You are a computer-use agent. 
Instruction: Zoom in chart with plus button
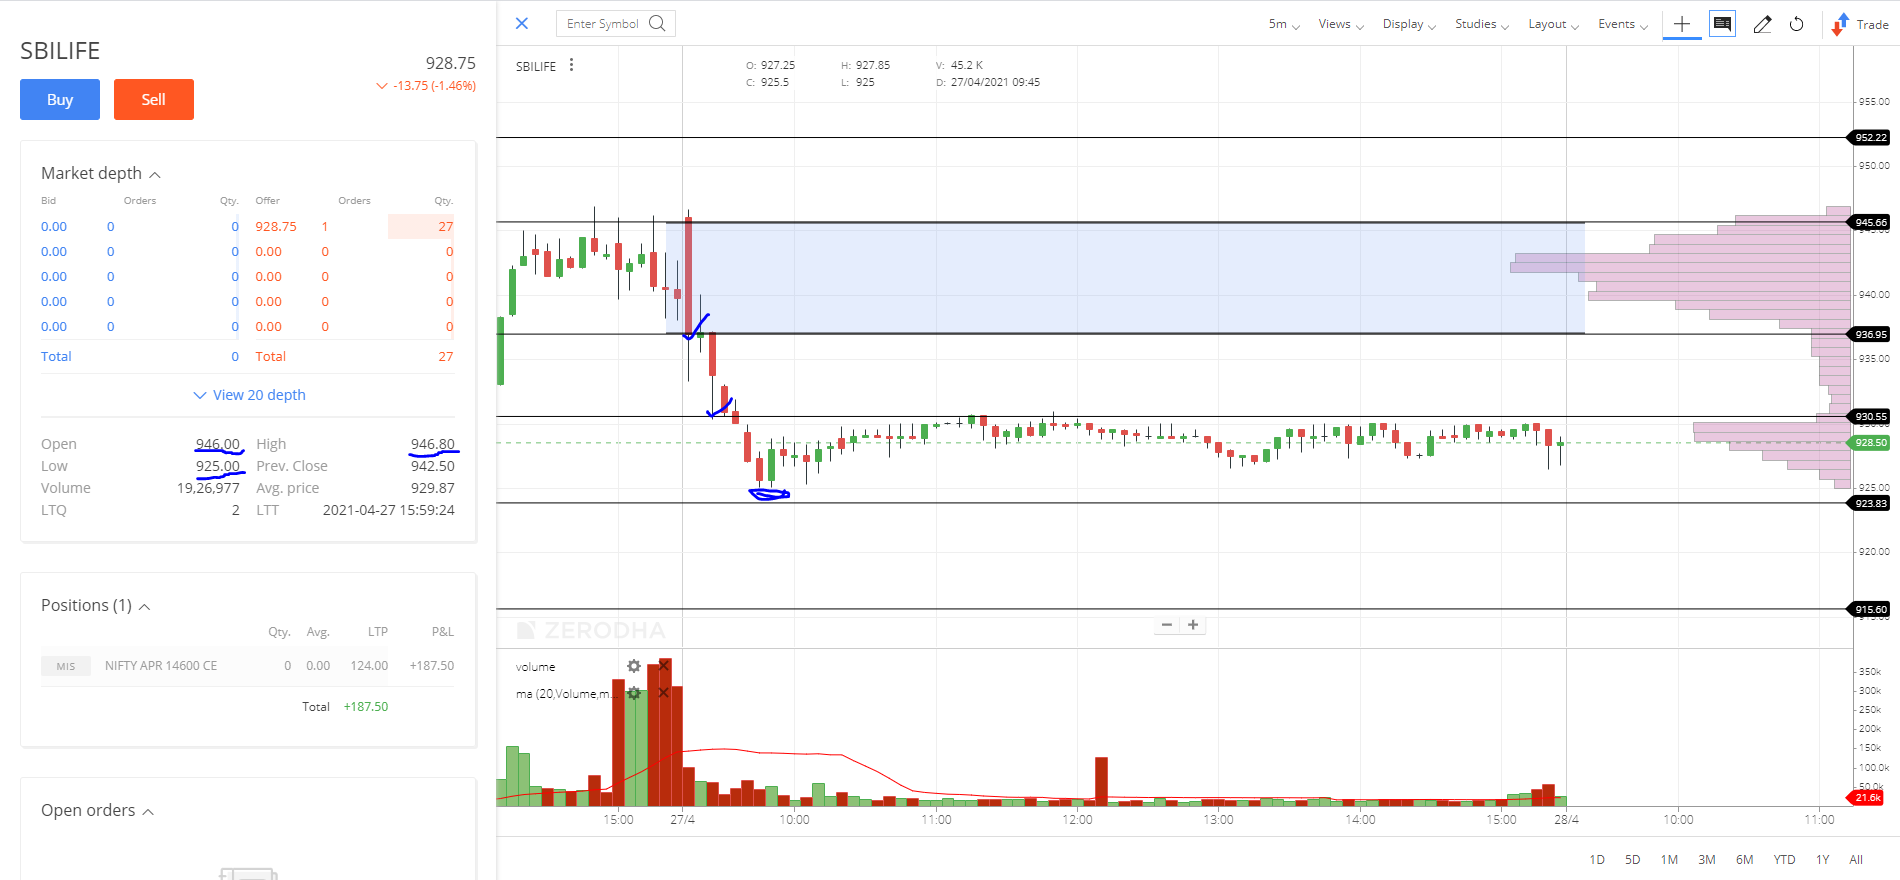(x=1193, y=625)
